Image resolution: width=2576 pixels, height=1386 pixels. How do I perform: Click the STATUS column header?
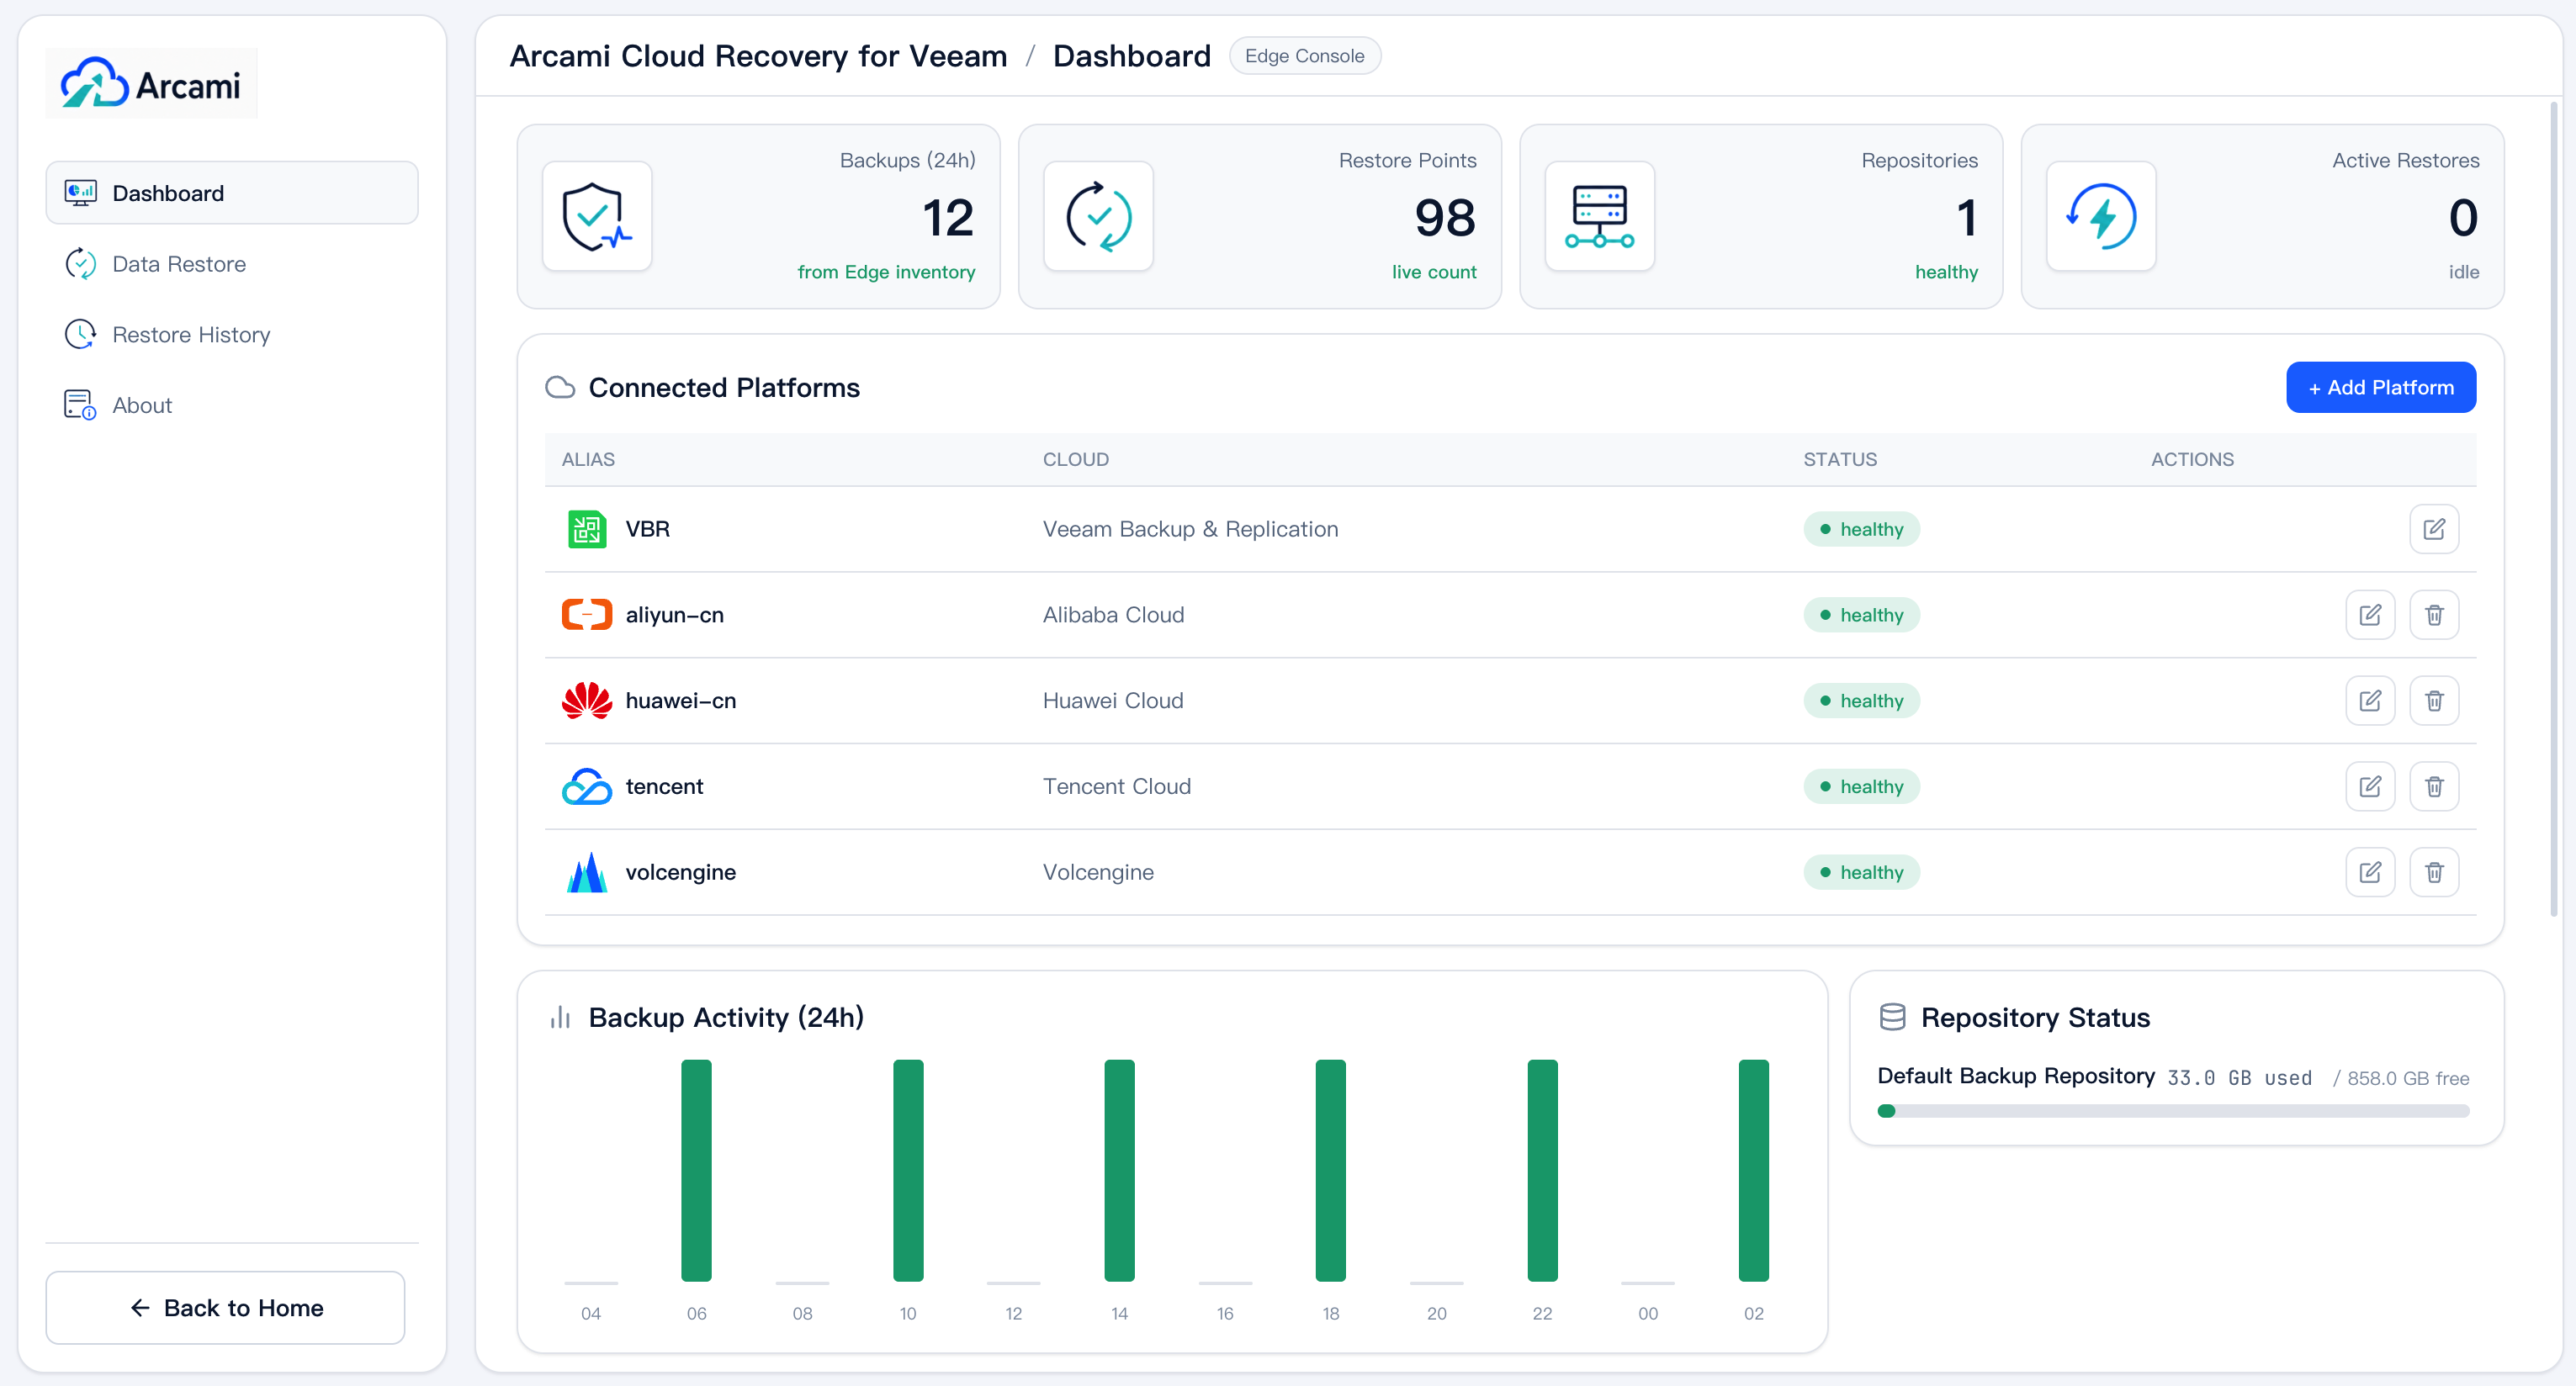1840,459
